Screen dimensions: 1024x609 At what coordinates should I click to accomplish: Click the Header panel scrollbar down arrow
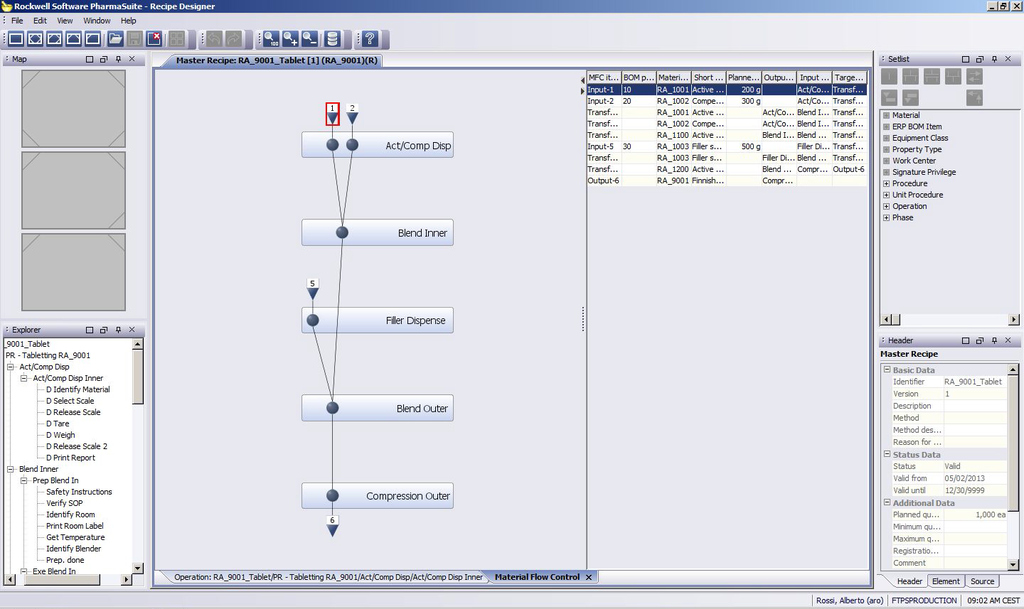pos(1013,565)
